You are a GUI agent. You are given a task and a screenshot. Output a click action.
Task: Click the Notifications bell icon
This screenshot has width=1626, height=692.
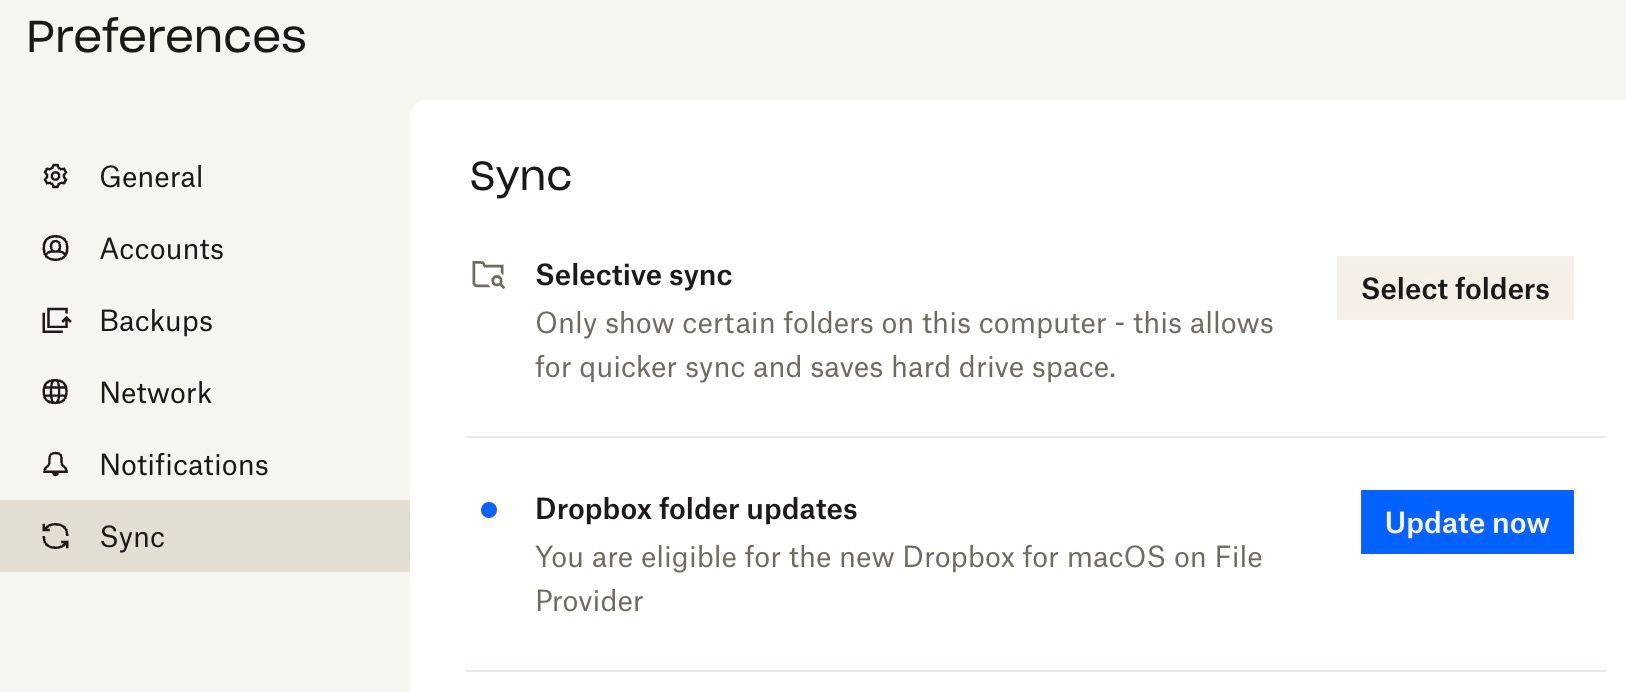click(x=55, y=465)
